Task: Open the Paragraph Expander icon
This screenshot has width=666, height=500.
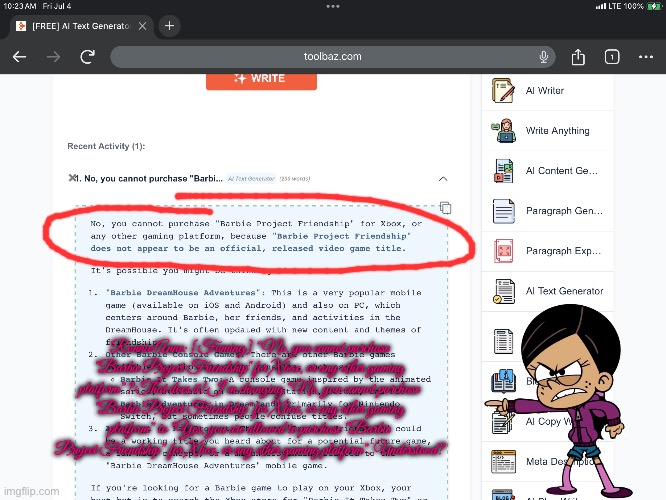Action: tap(504, 251)
